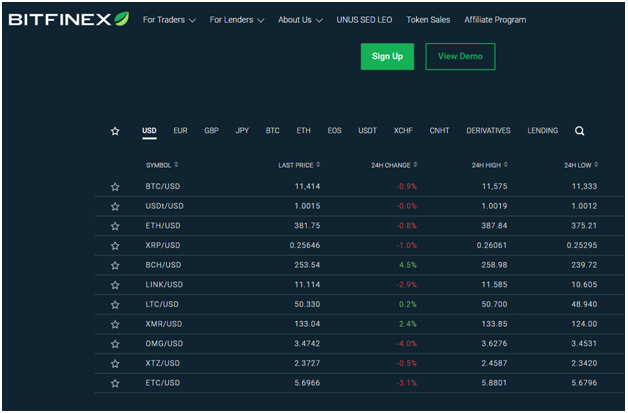Click the View Demo button
The image size is (628, 413).
pos(460,56)
